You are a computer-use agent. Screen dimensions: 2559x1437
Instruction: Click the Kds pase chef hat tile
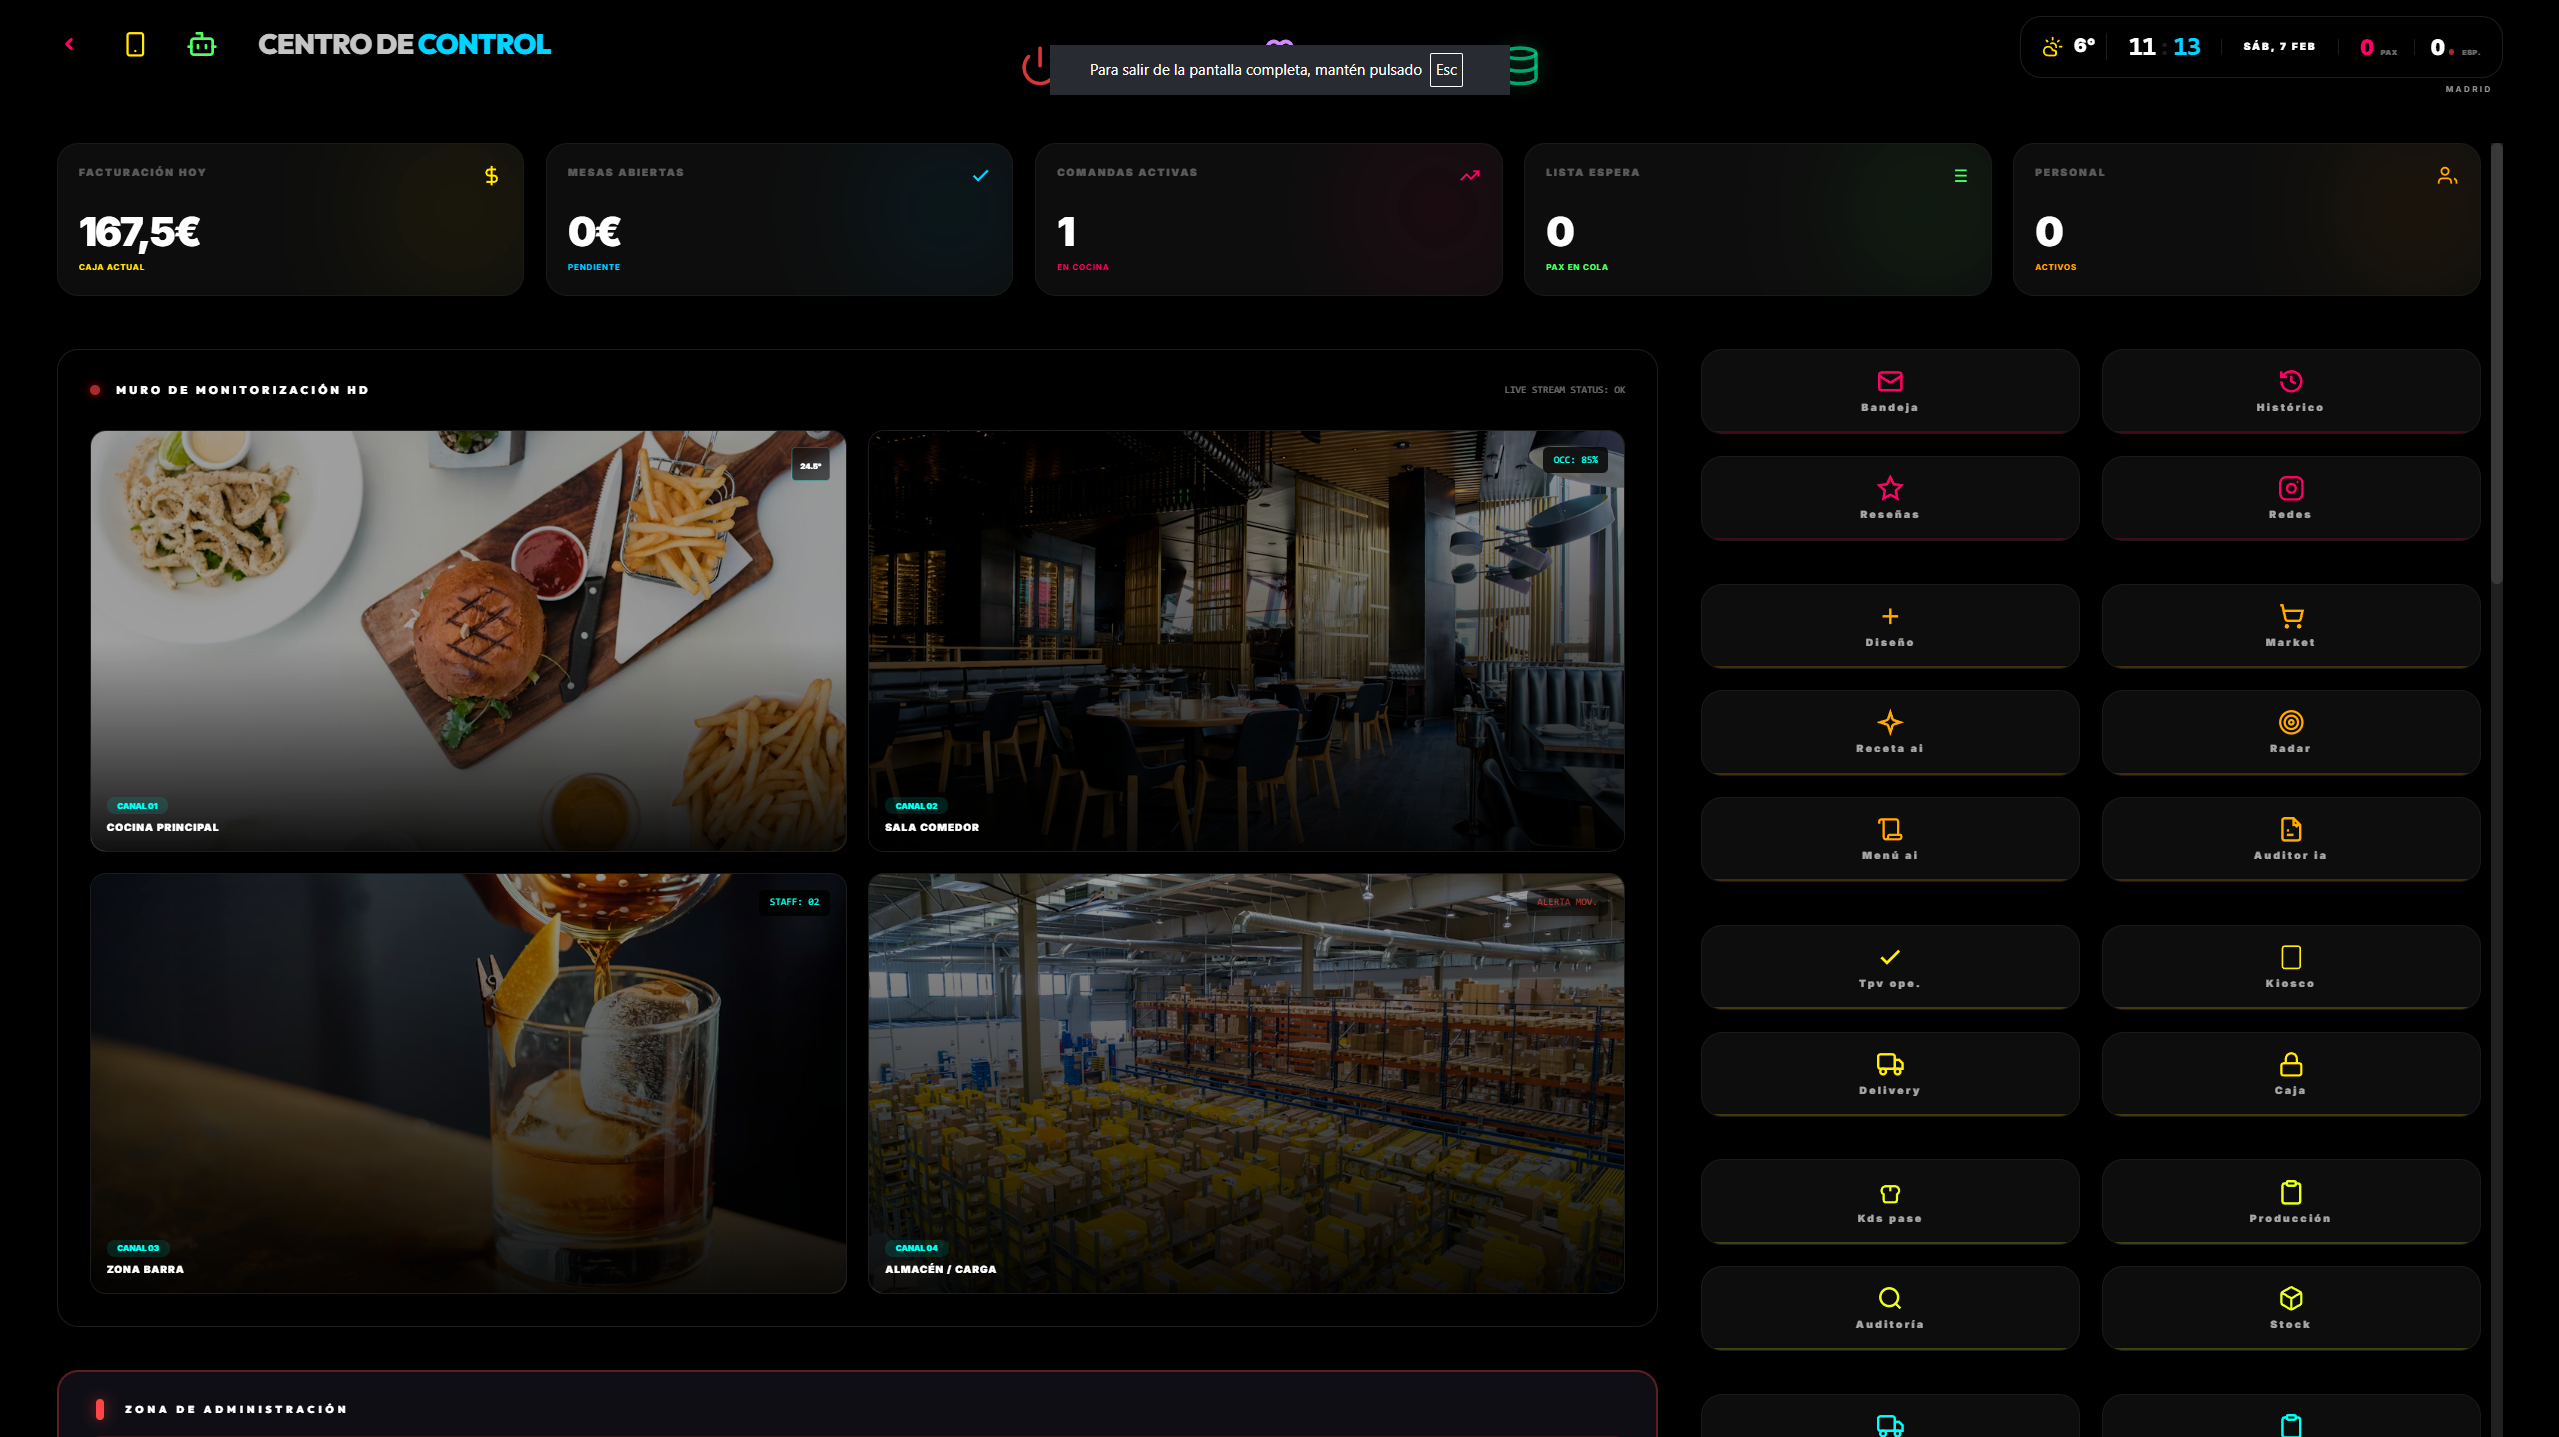1889,1202
